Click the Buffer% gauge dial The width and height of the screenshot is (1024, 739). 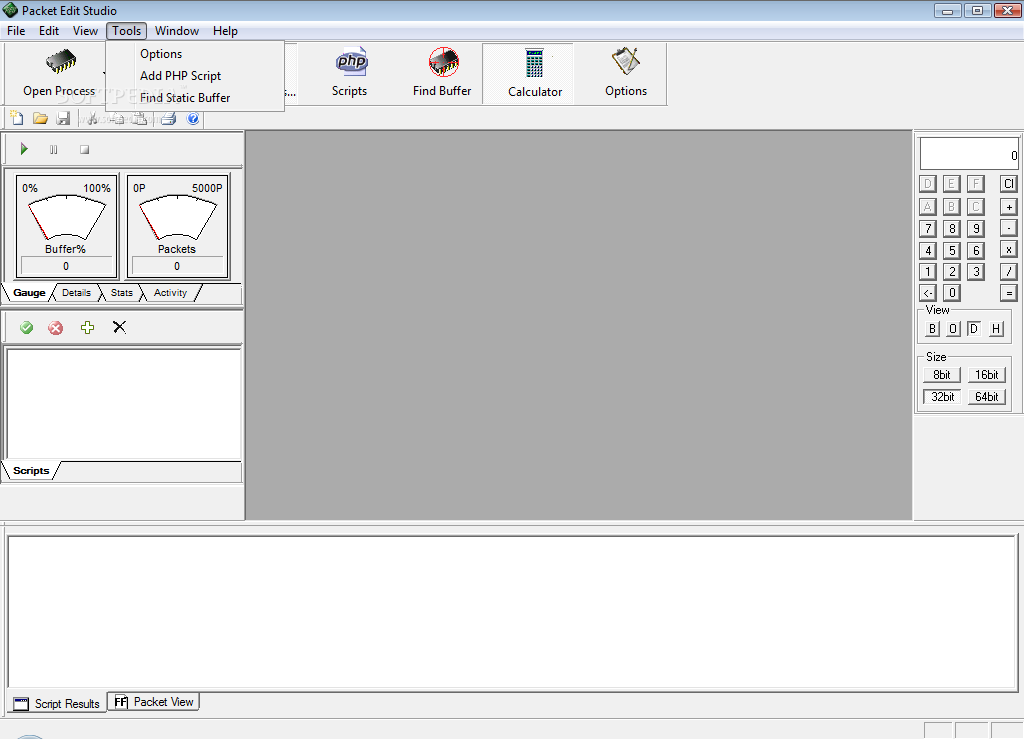[x=66, y=217]
